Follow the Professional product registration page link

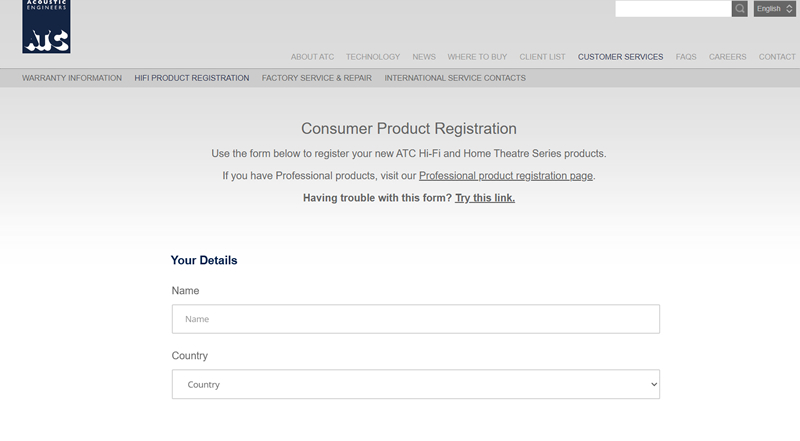pyautogui.click(x=506, y=176)
